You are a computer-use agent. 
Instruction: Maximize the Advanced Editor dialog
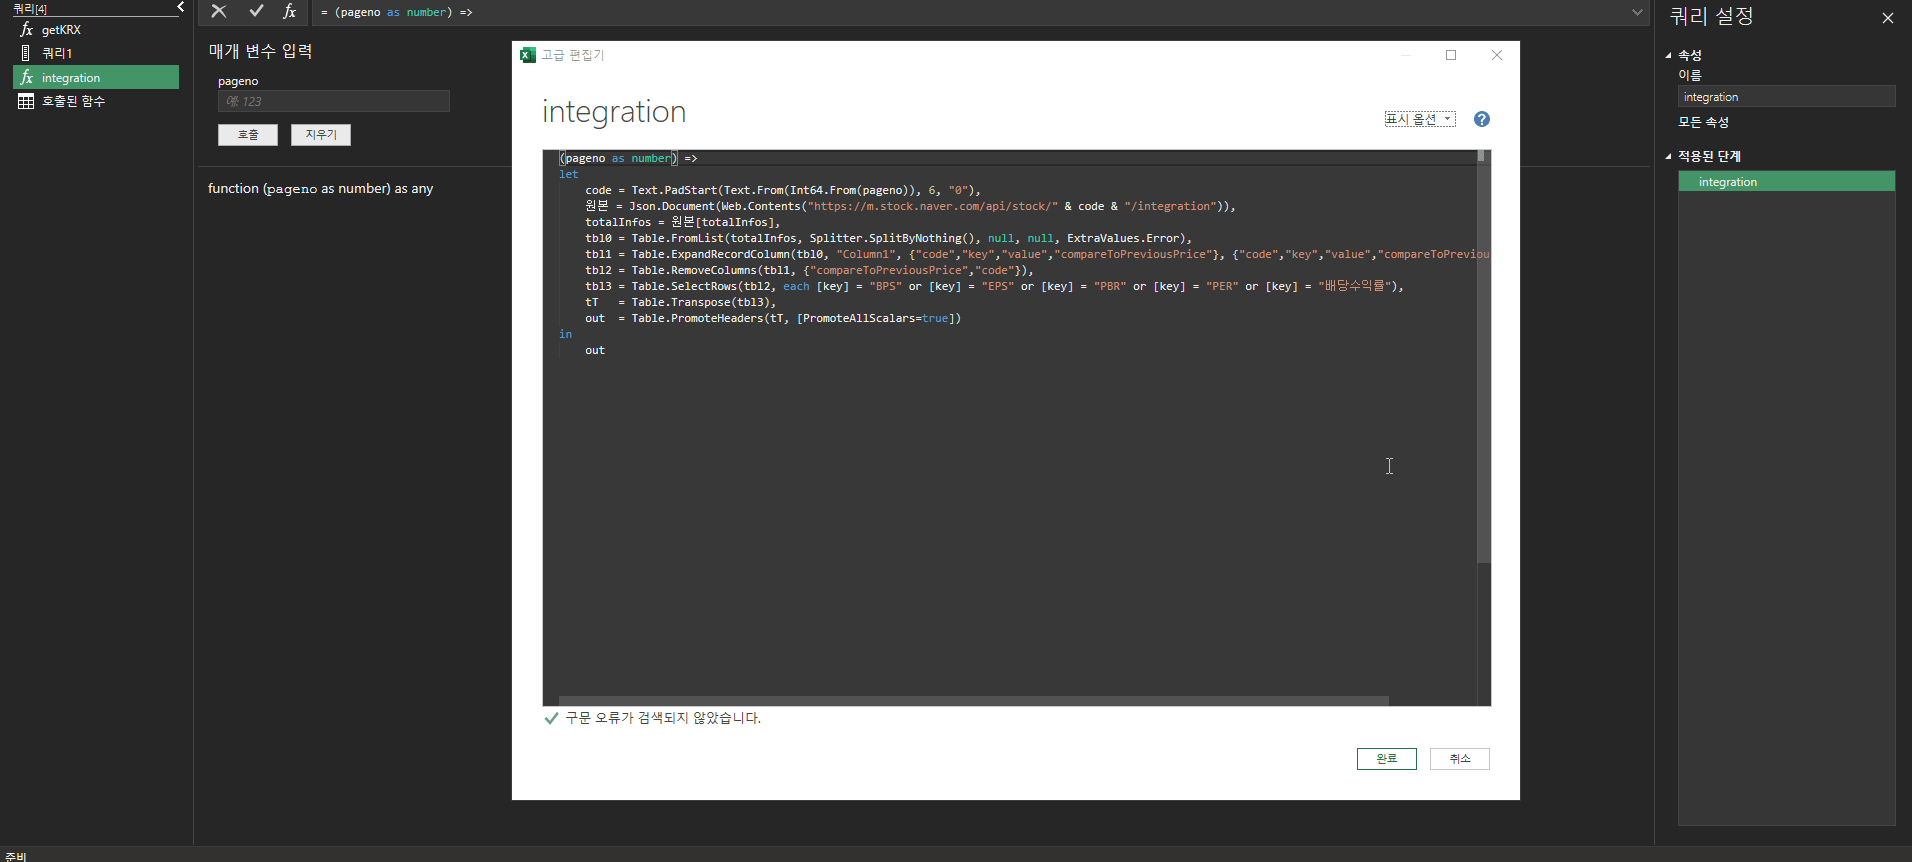(x=1450, y=55)
